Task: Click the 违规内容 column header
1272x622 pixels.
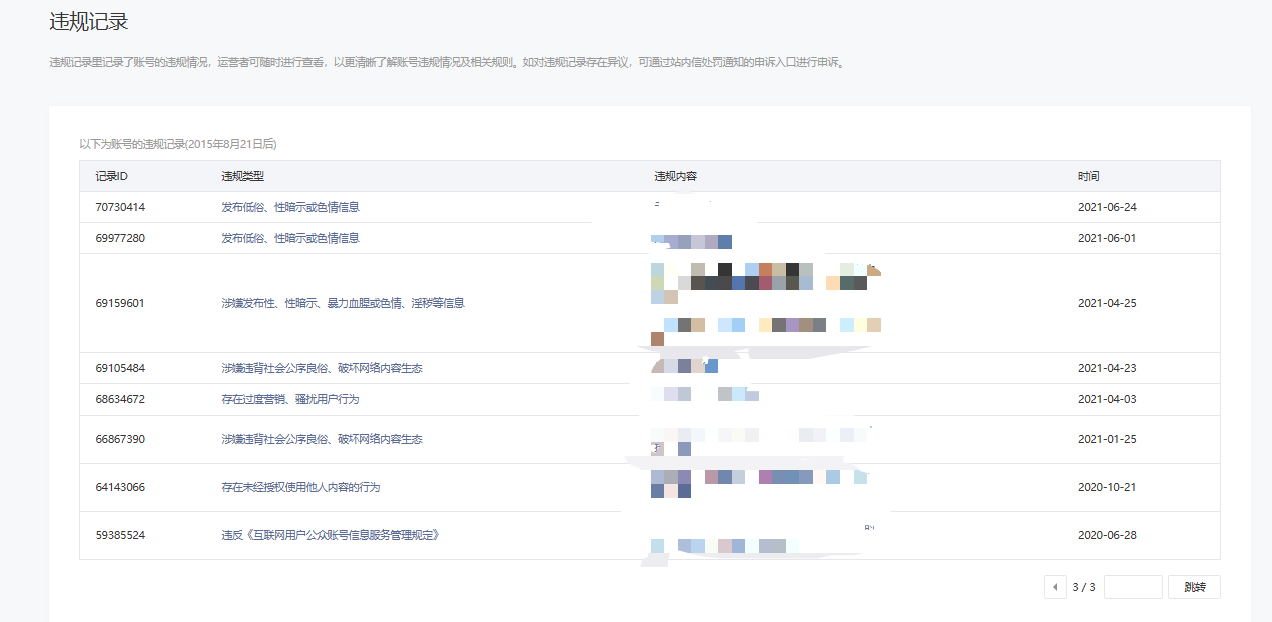Action: pos(675,176)
